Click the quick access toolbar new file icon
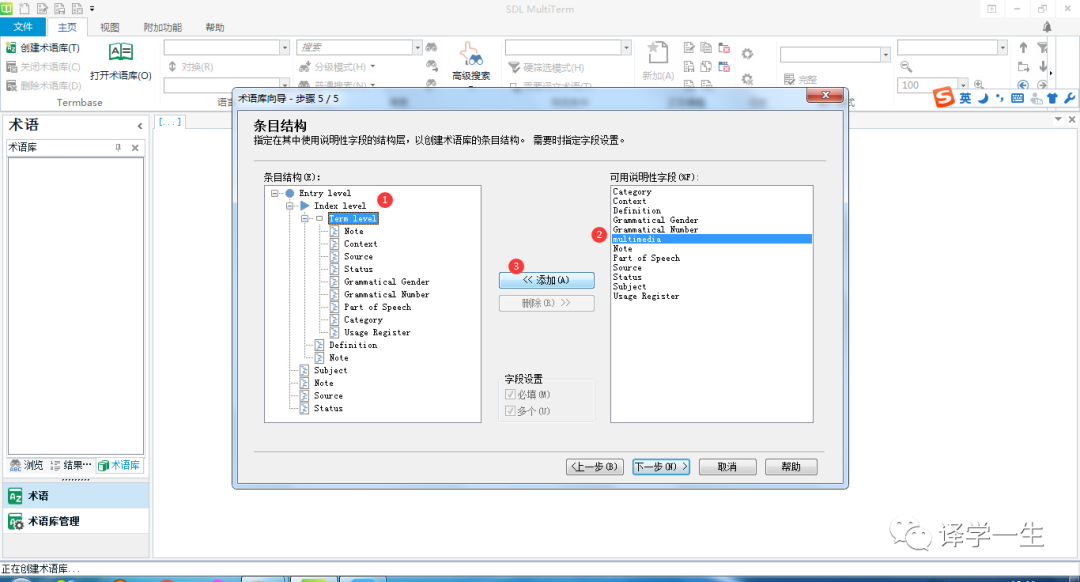1080x582 pixels. click(25, 8)
